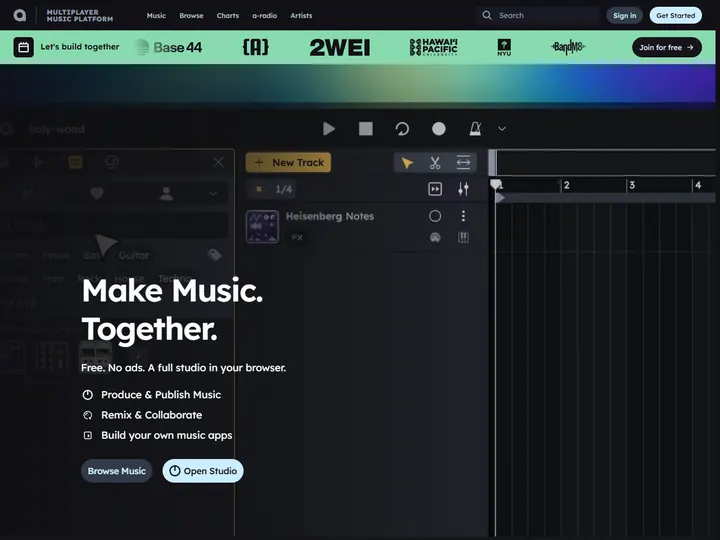
Task: Click bar 2 on timeline ruler
Action: pos(567,185)
